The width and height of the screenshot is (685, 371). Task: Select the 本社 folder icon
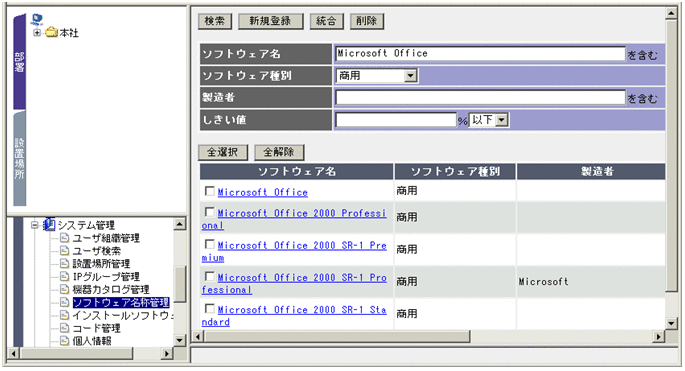(52, 32)
